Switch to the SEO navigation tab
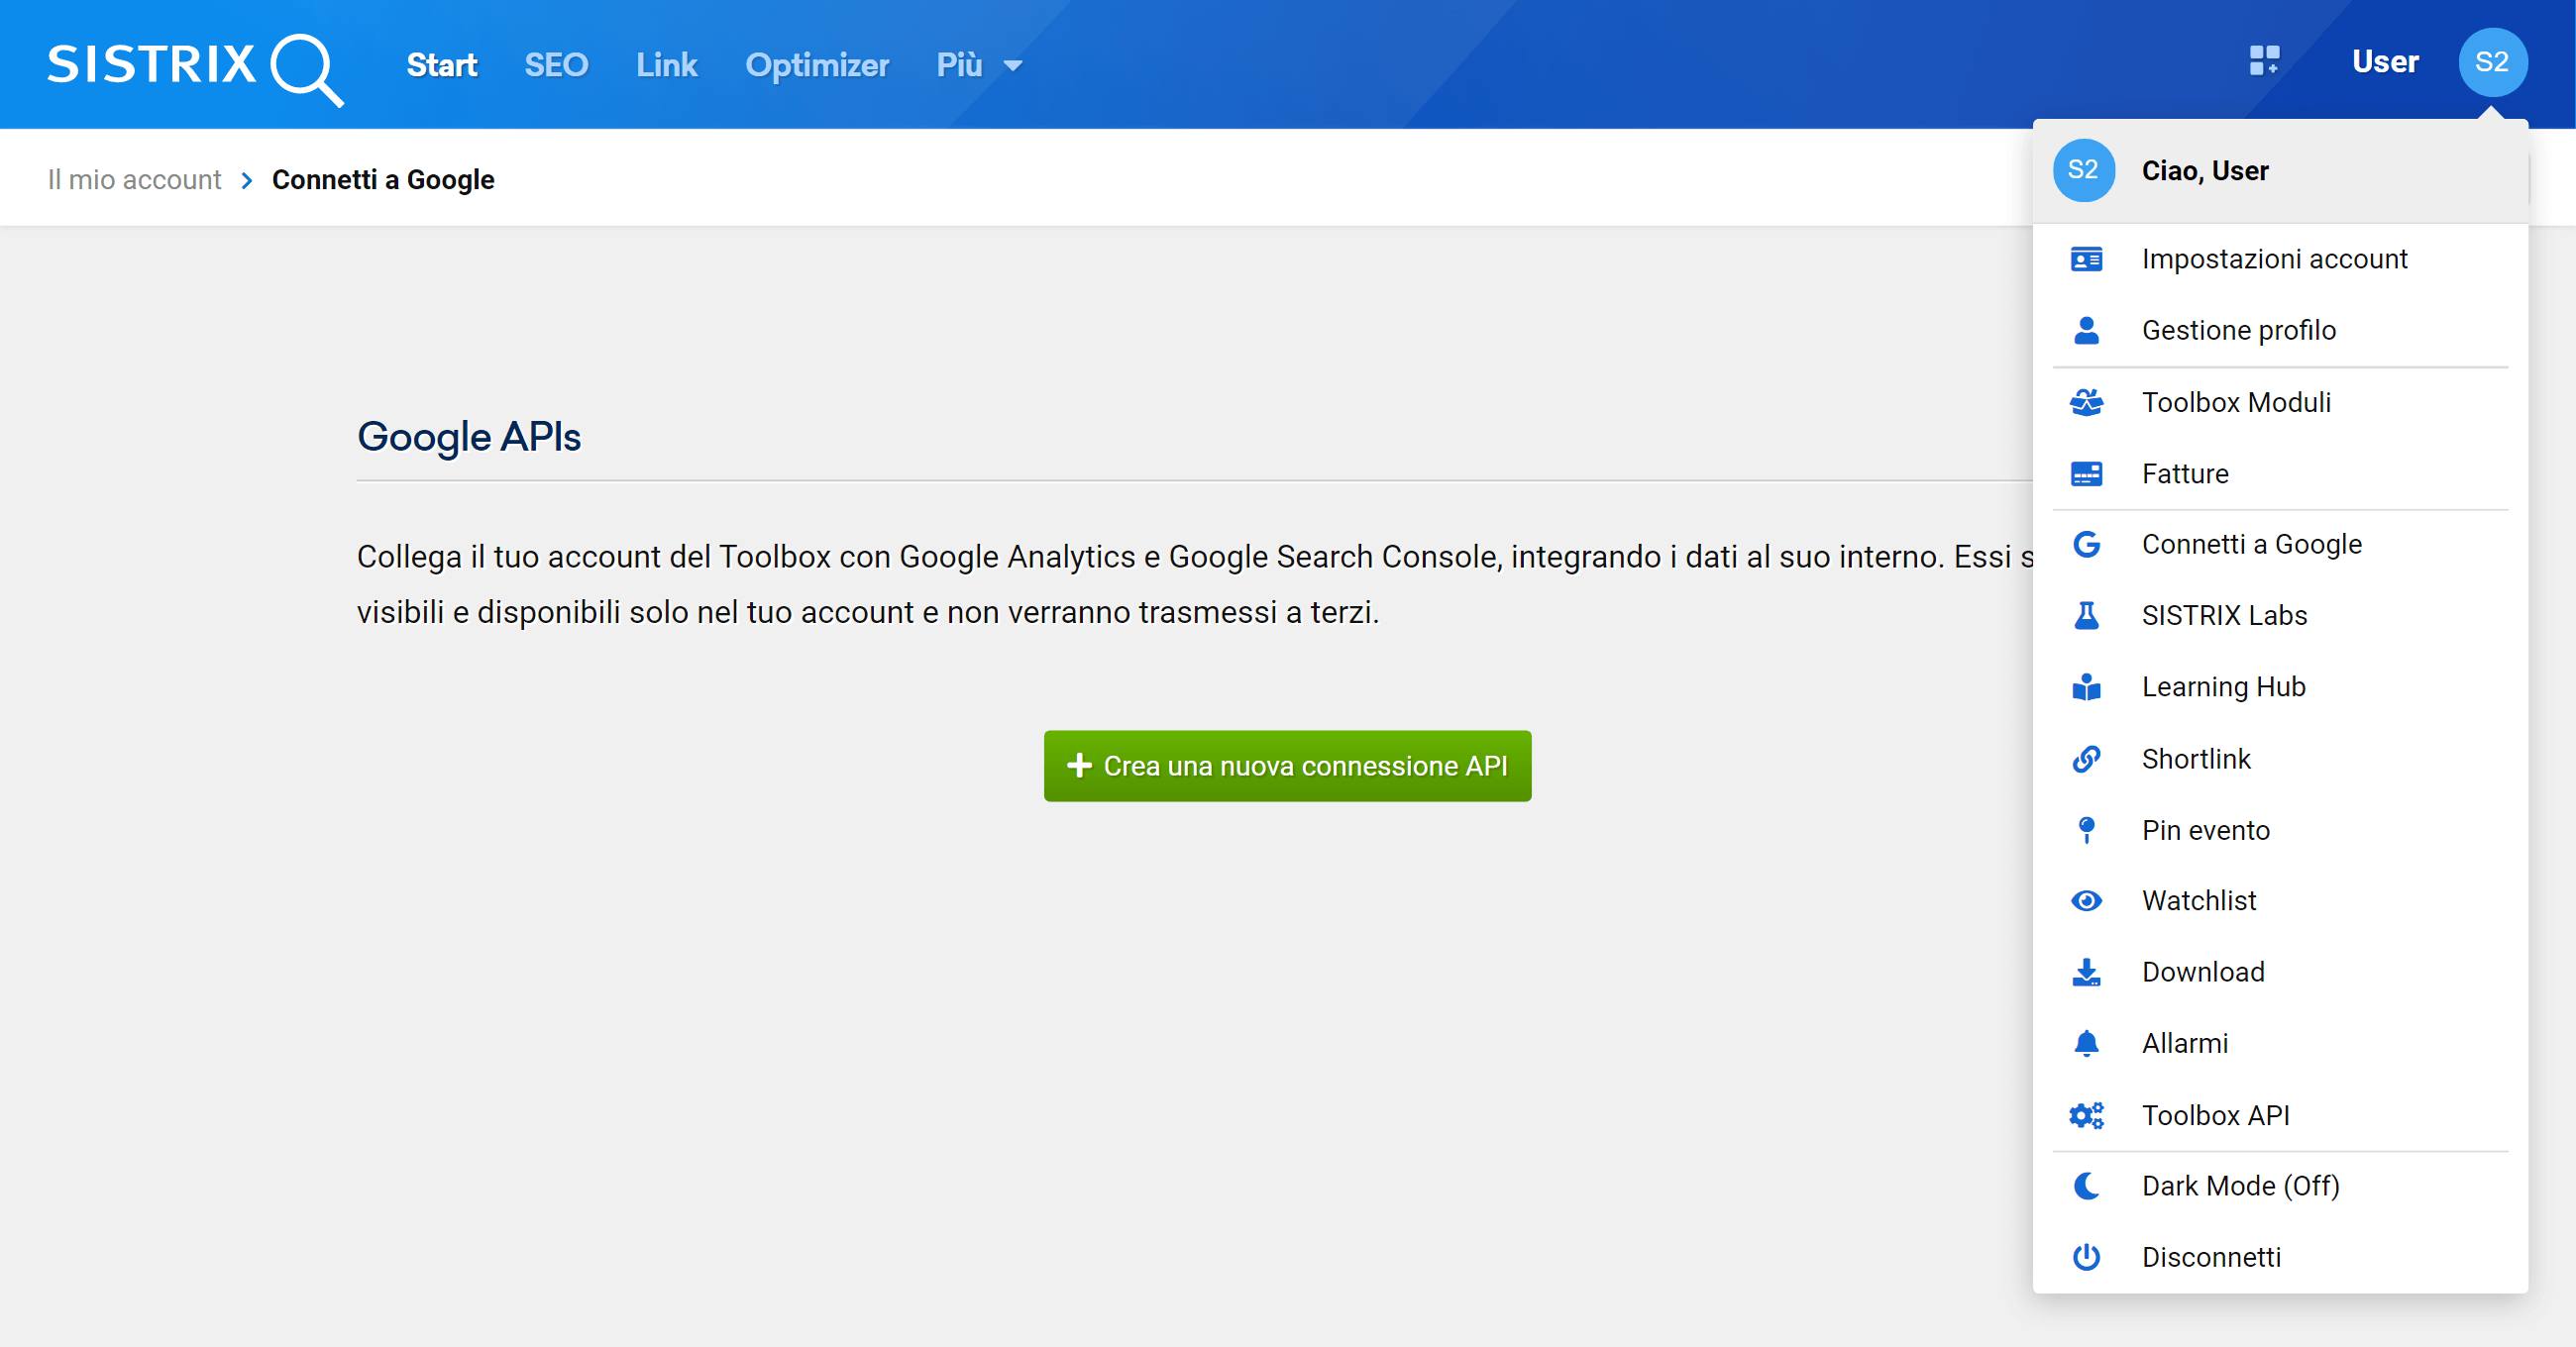 [x=556, y=65]
